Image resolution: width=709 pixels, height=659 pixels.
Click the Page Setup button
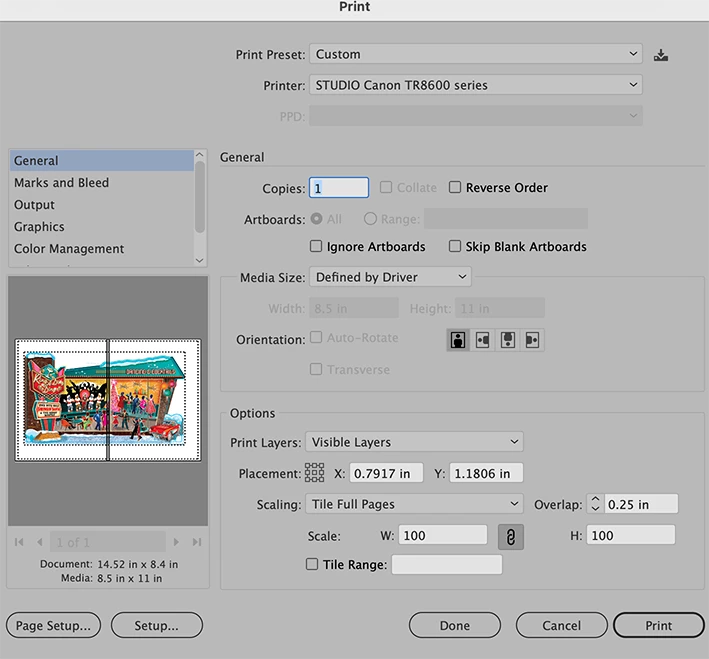point(53,626)
